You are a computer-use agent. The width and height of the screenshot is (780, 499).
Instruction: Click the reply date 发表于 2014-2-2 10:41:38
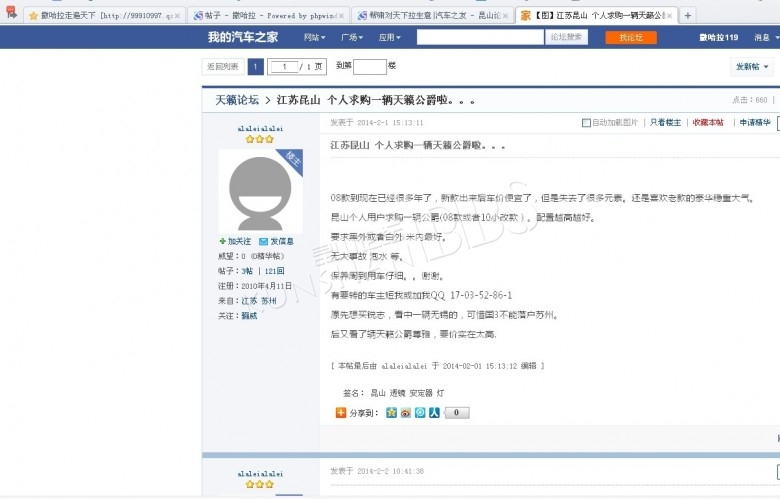pos(377,471)
